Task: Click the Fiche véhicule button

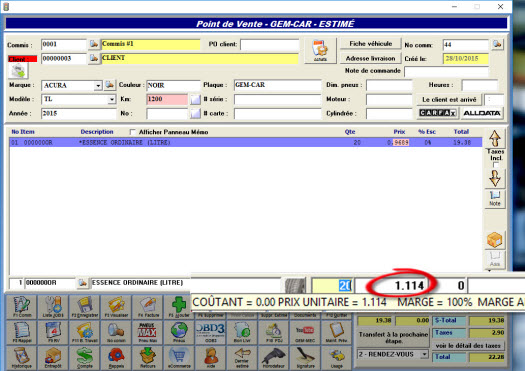Action: (x=371, y=44)
